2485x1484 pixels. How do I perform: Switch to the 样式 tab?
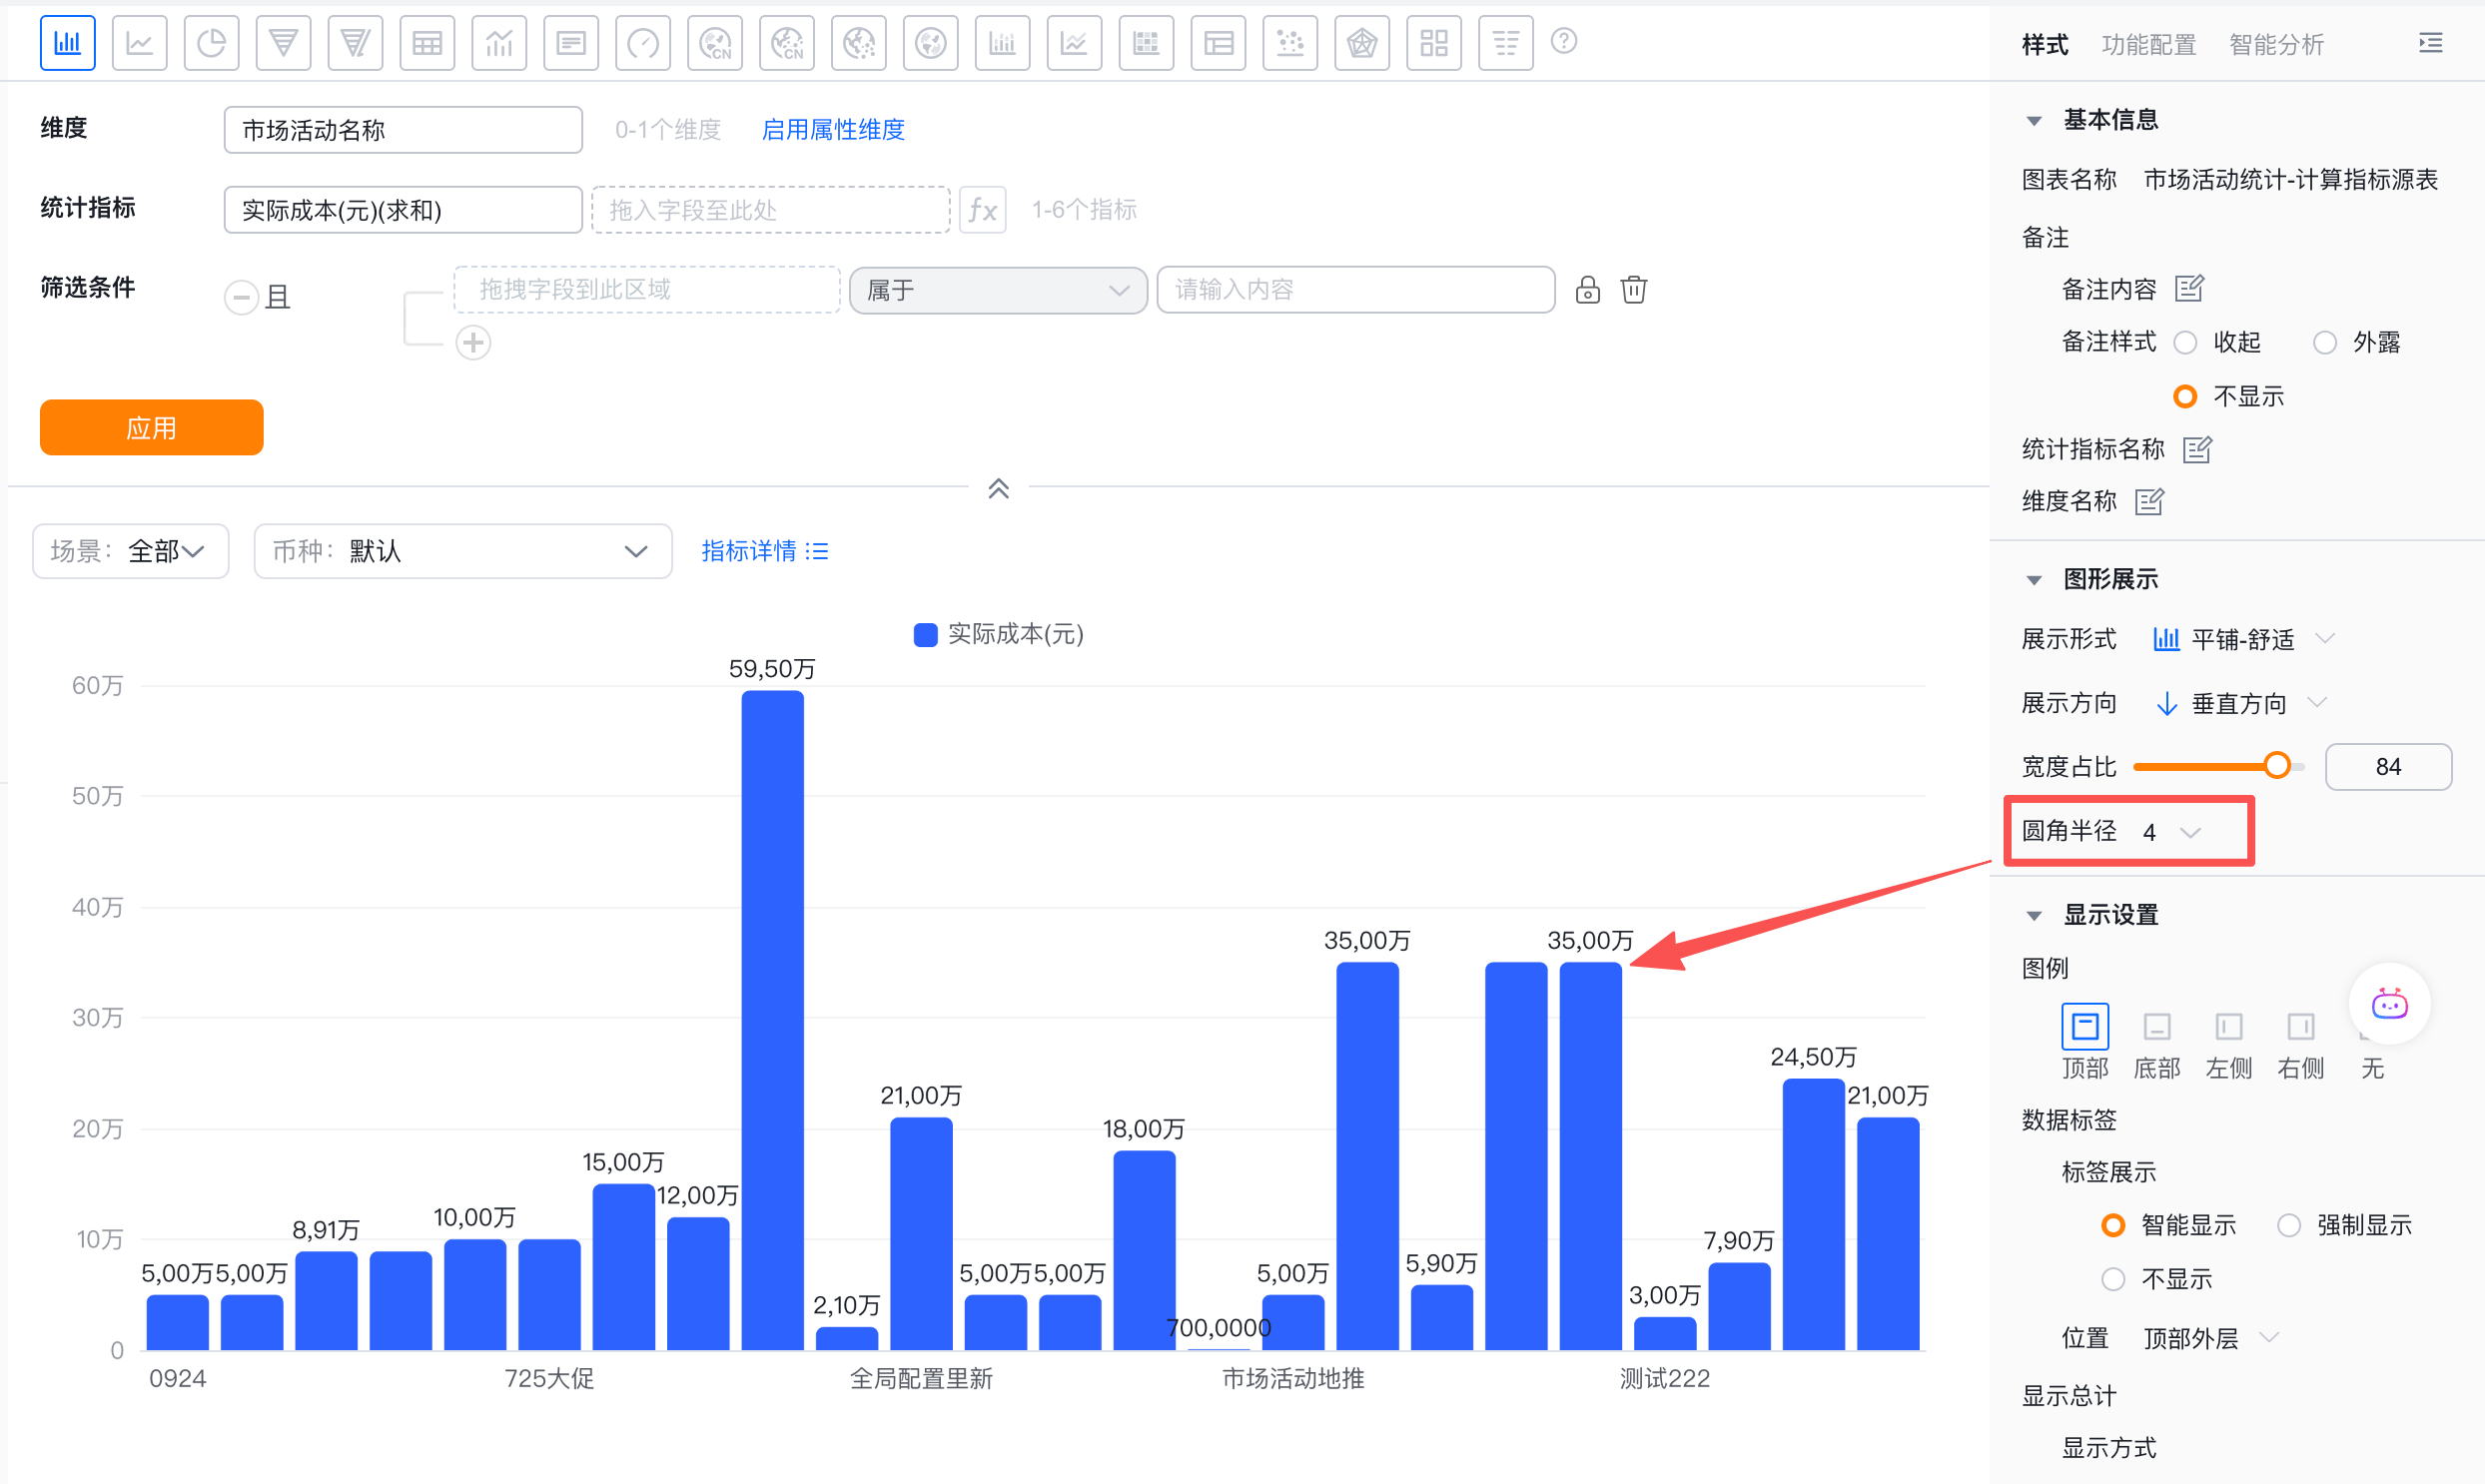click(x=2045, y=44)
